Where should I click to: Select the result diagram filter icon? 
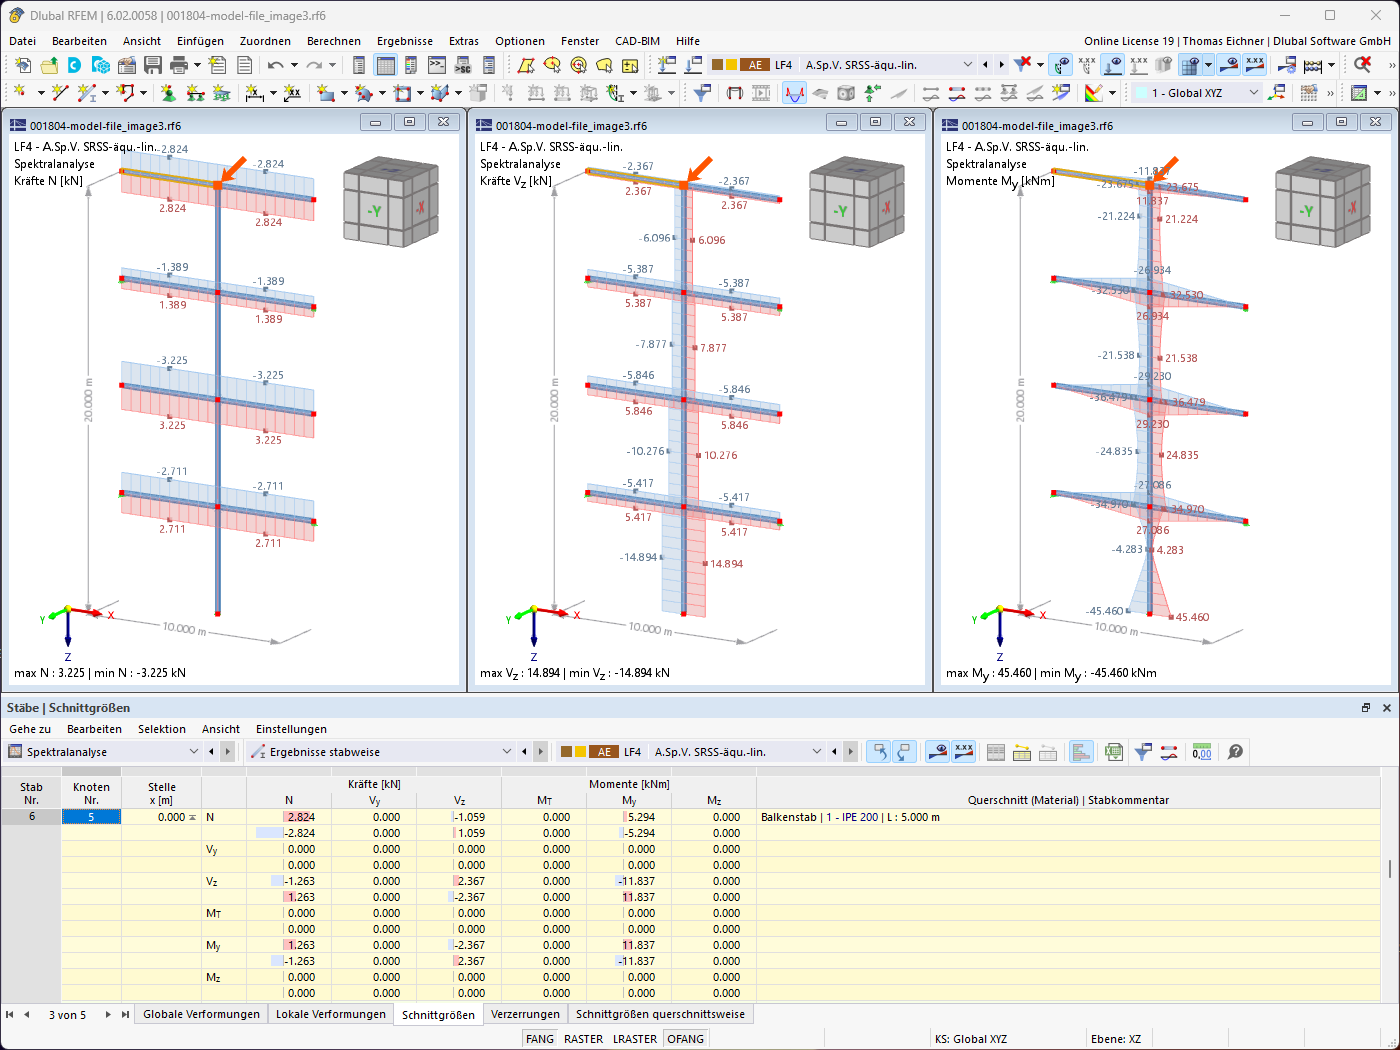tap(1143, 752)
